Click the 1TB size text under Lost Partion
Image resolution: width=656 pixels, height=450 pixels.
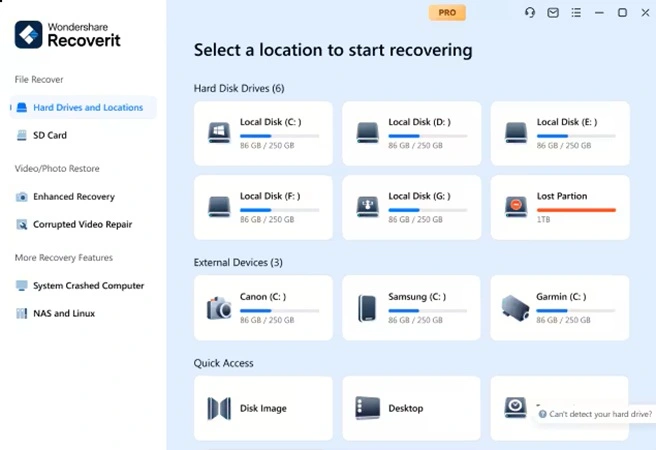(x=543, y=220)
